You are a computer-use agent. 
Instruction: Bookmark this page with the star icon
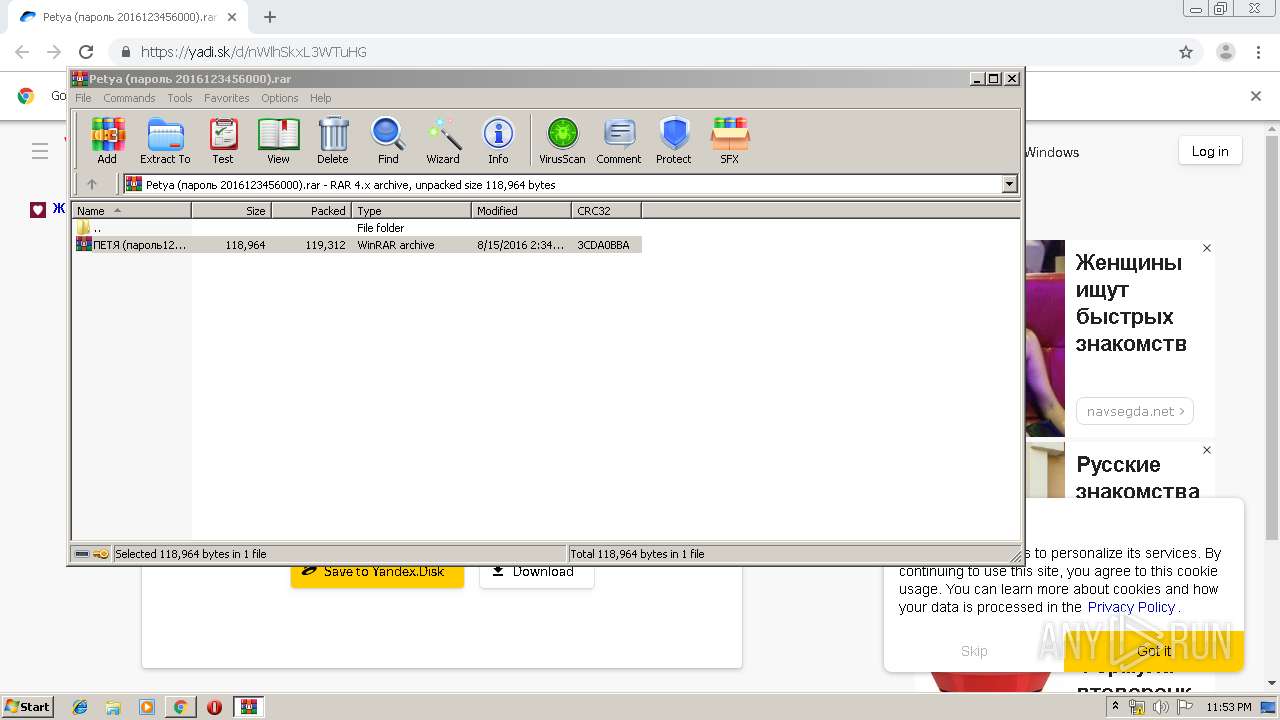pos(1186,52)
